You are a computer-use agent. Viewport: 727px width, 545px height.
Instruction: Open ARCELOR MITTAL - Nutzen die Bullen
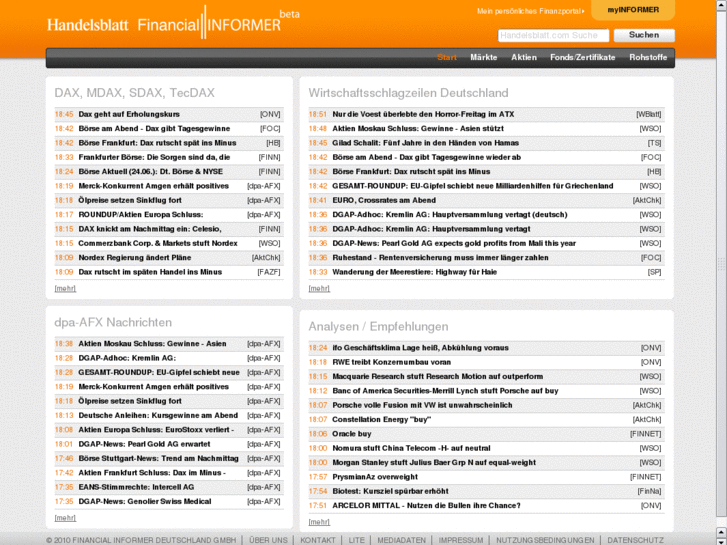[x=426, y=506]
